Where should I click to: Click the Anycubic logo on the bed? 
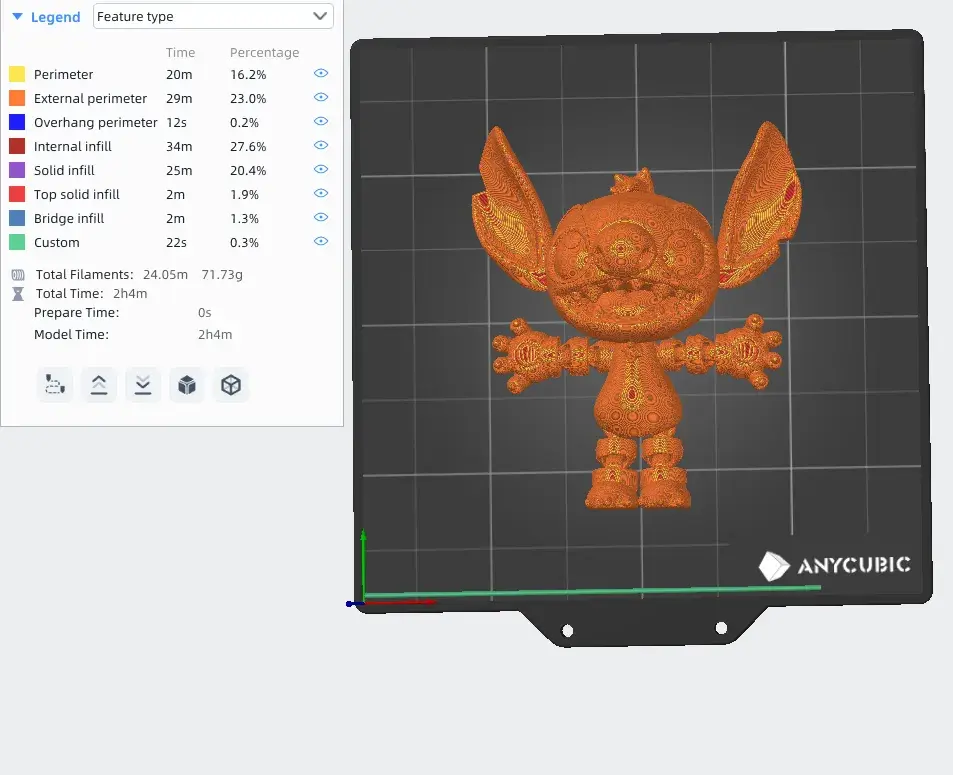pyautogui.click(x=834, y=566)
